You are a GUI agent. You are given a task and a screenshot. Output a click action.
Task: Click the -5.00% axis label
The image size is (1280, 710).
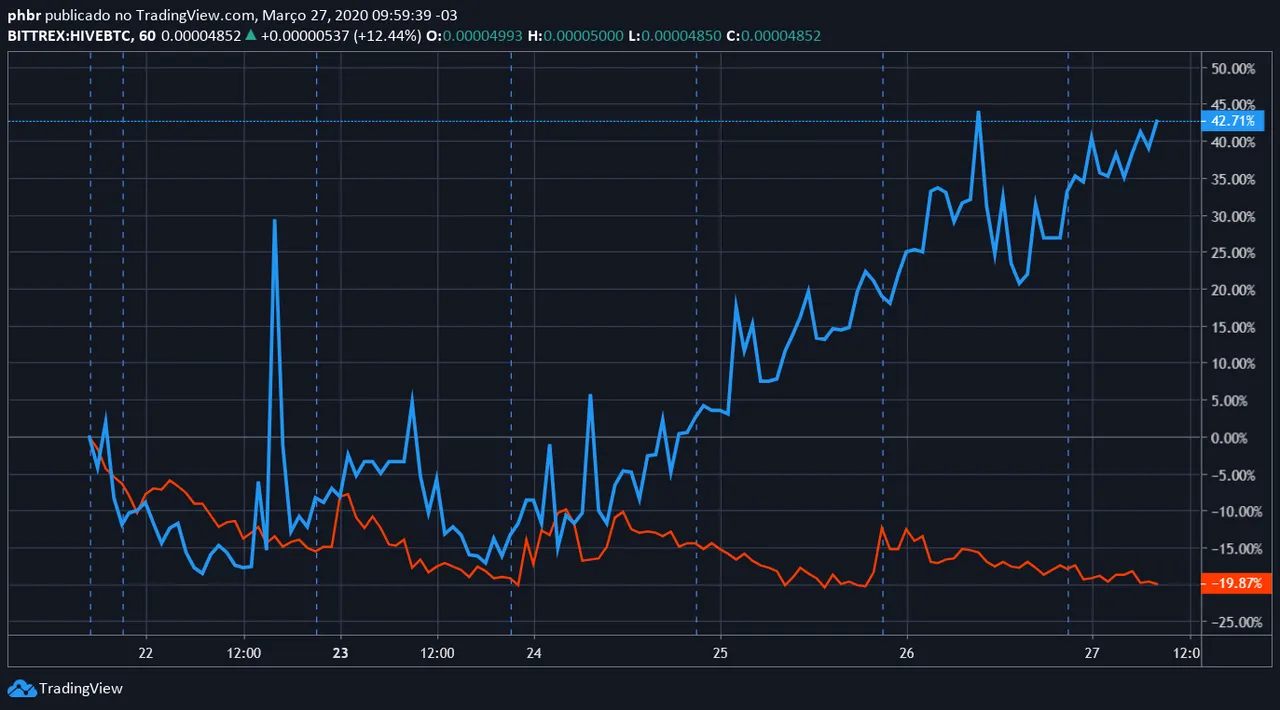click(x=1234, y=475)
